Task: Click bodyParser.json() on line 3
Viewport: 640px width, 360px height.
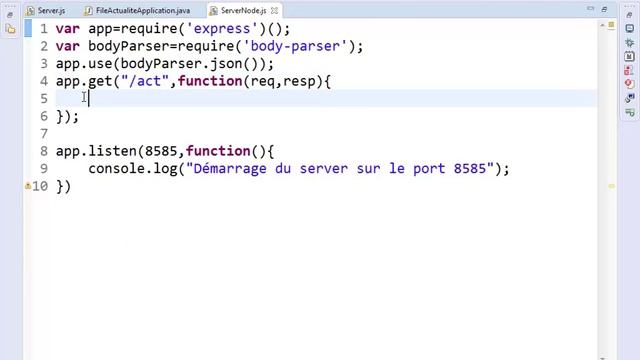Action: (x=189, y=64)
